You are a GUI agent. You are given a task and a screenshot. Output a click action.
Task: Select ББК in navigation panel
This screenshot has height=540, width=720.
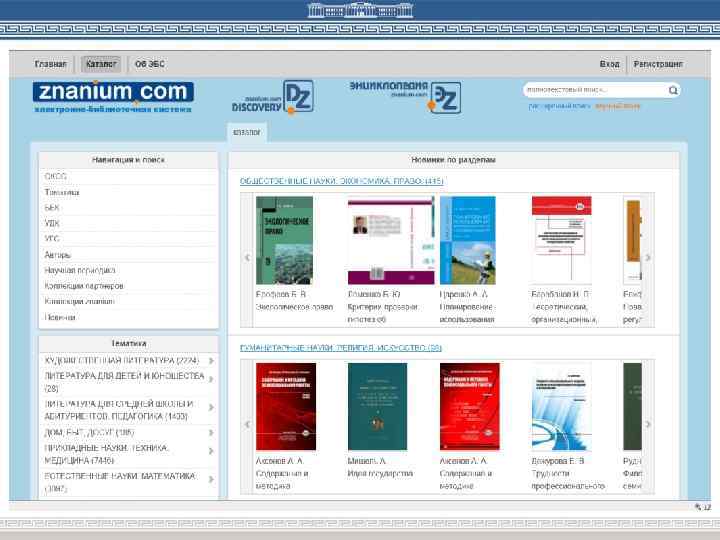52,208
